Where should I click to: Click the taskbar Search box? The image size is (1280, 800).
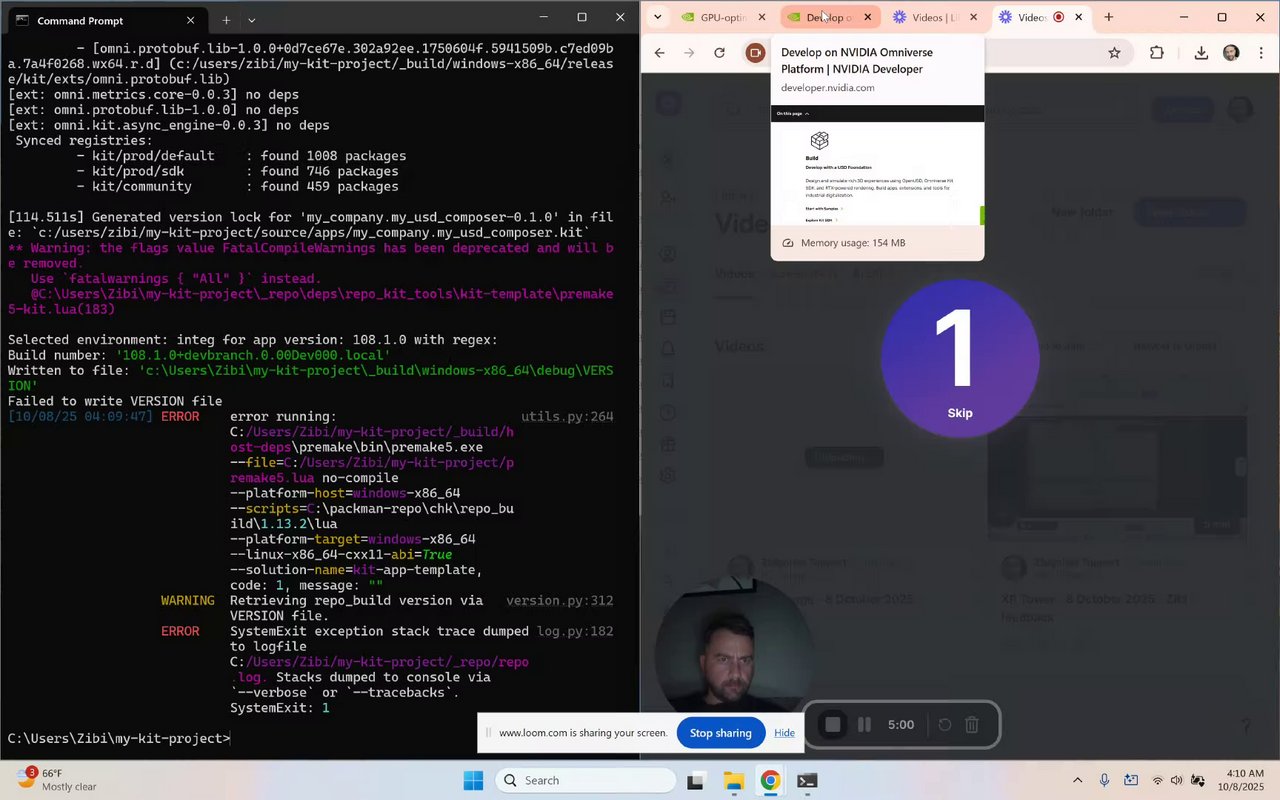[x=586, y=781]
